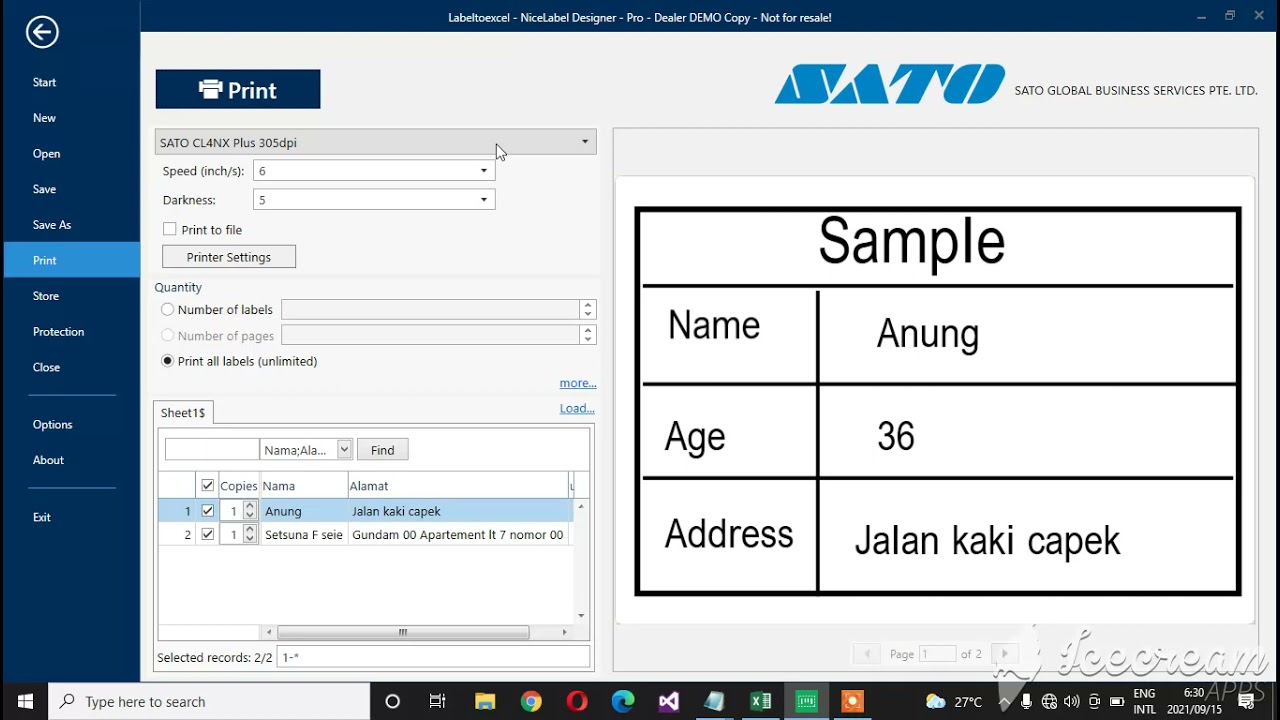1280x720 pixels.
Task: Click the Number of labels spinner arrows
Action: click(x=588, y=310)
